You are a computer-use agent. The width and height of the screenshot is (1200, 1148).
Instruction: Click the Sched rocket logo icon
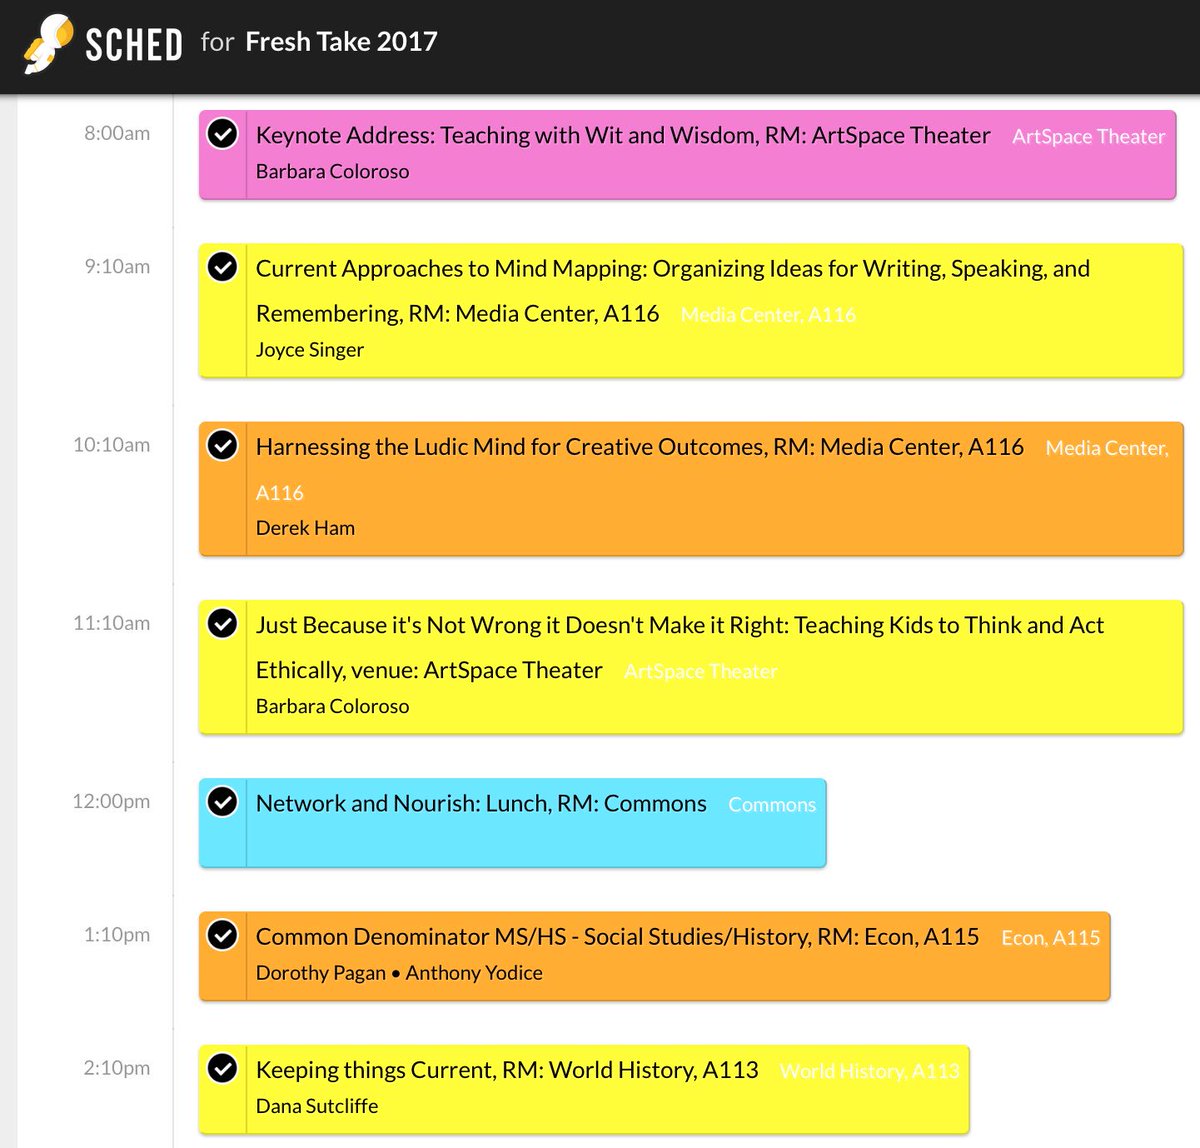click(49, 45)
